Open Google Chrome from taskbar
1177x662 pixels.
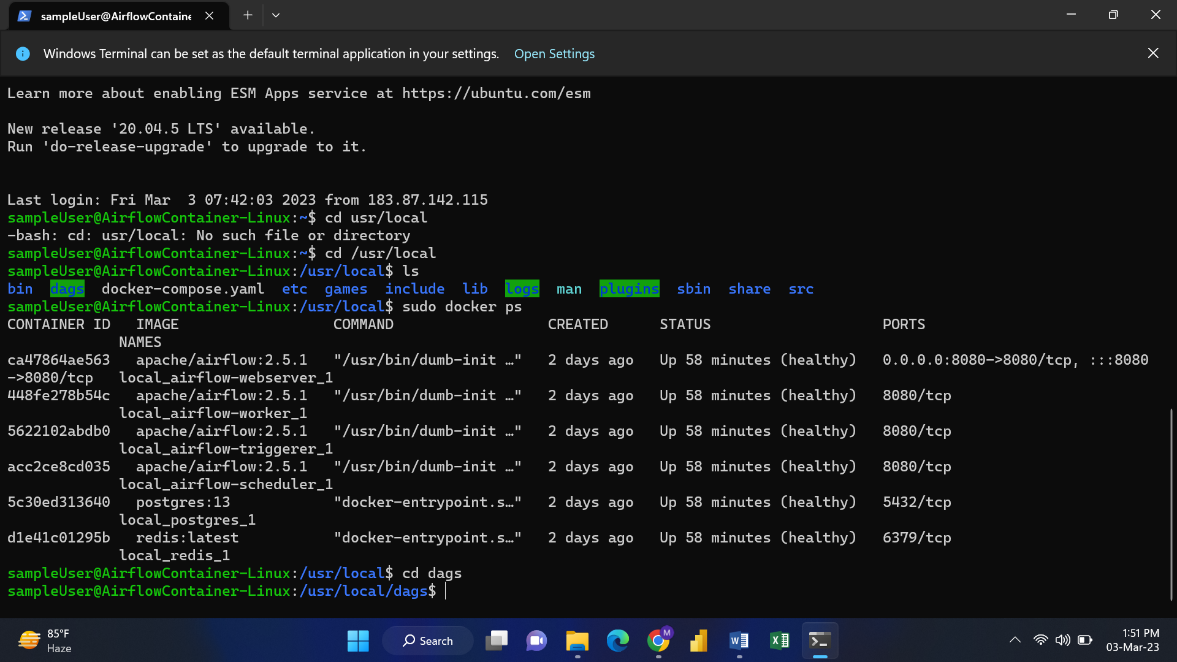point(658,640)
